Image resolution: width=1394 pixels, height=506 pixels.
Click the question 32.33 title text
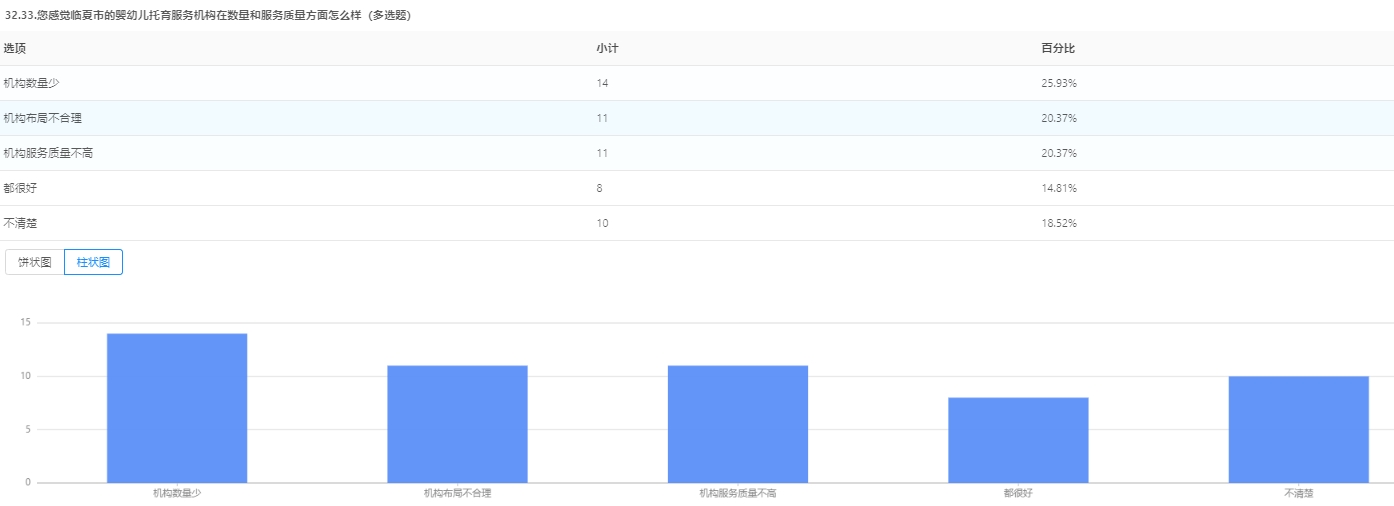[207, 16]
